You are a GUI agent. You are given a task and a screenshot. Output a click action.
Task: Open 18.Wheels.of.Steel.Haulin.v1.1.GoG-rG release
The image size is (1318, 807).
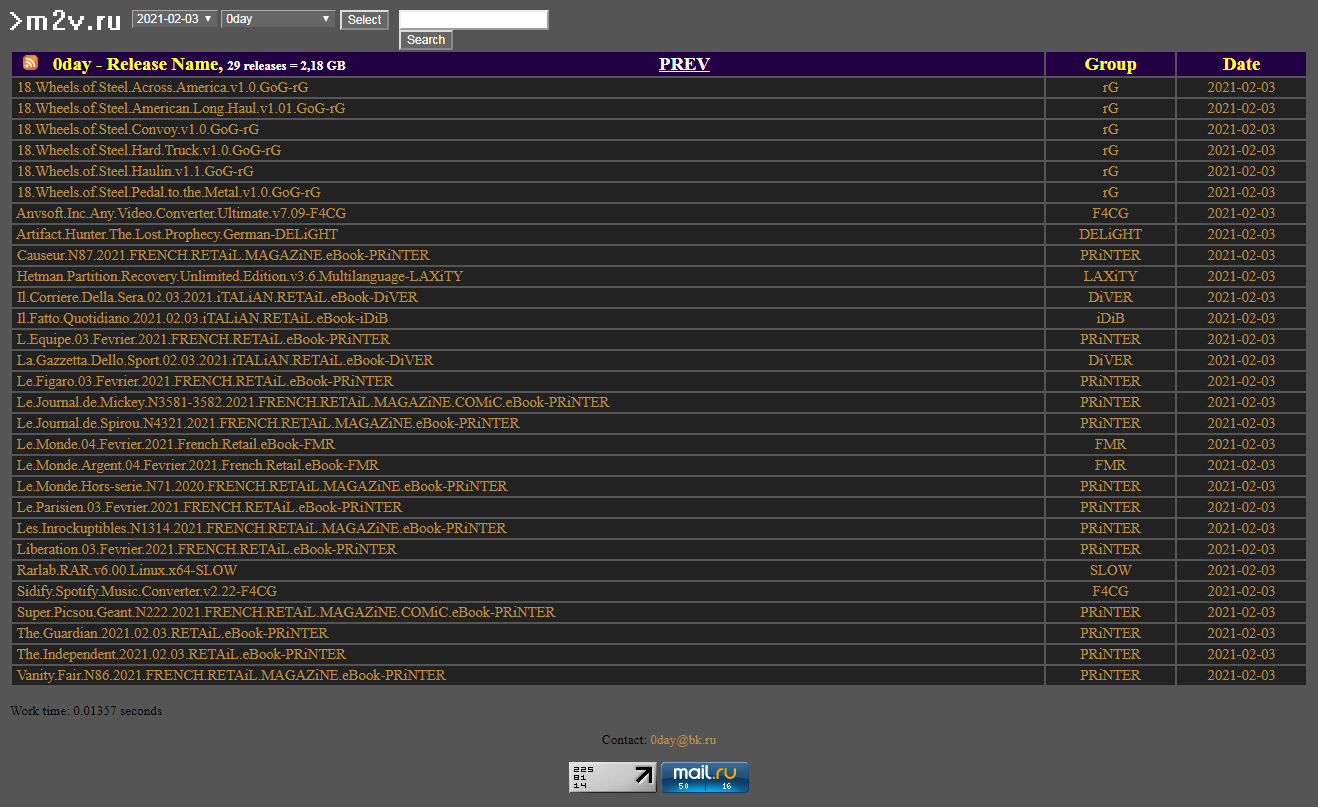point(135,171)
